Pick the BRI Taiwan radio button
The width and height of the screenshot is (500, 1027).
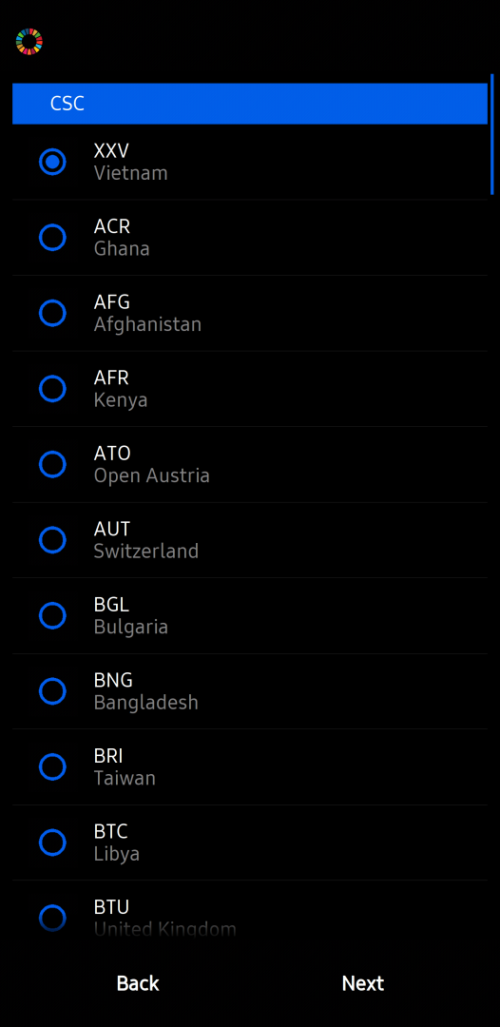tap(52, 767)
